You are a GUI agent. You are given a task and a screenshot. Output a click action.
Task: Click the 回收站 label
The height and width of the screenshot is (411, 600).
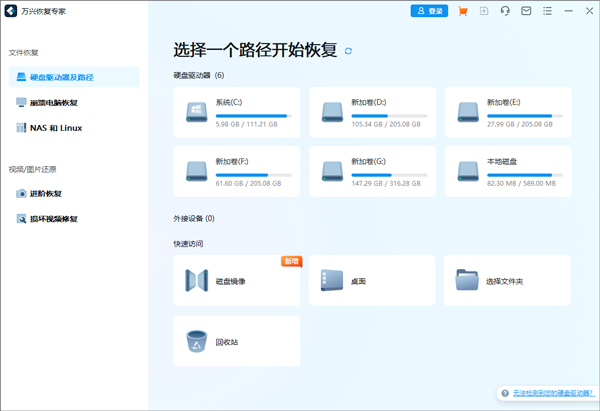coord(227,342)
